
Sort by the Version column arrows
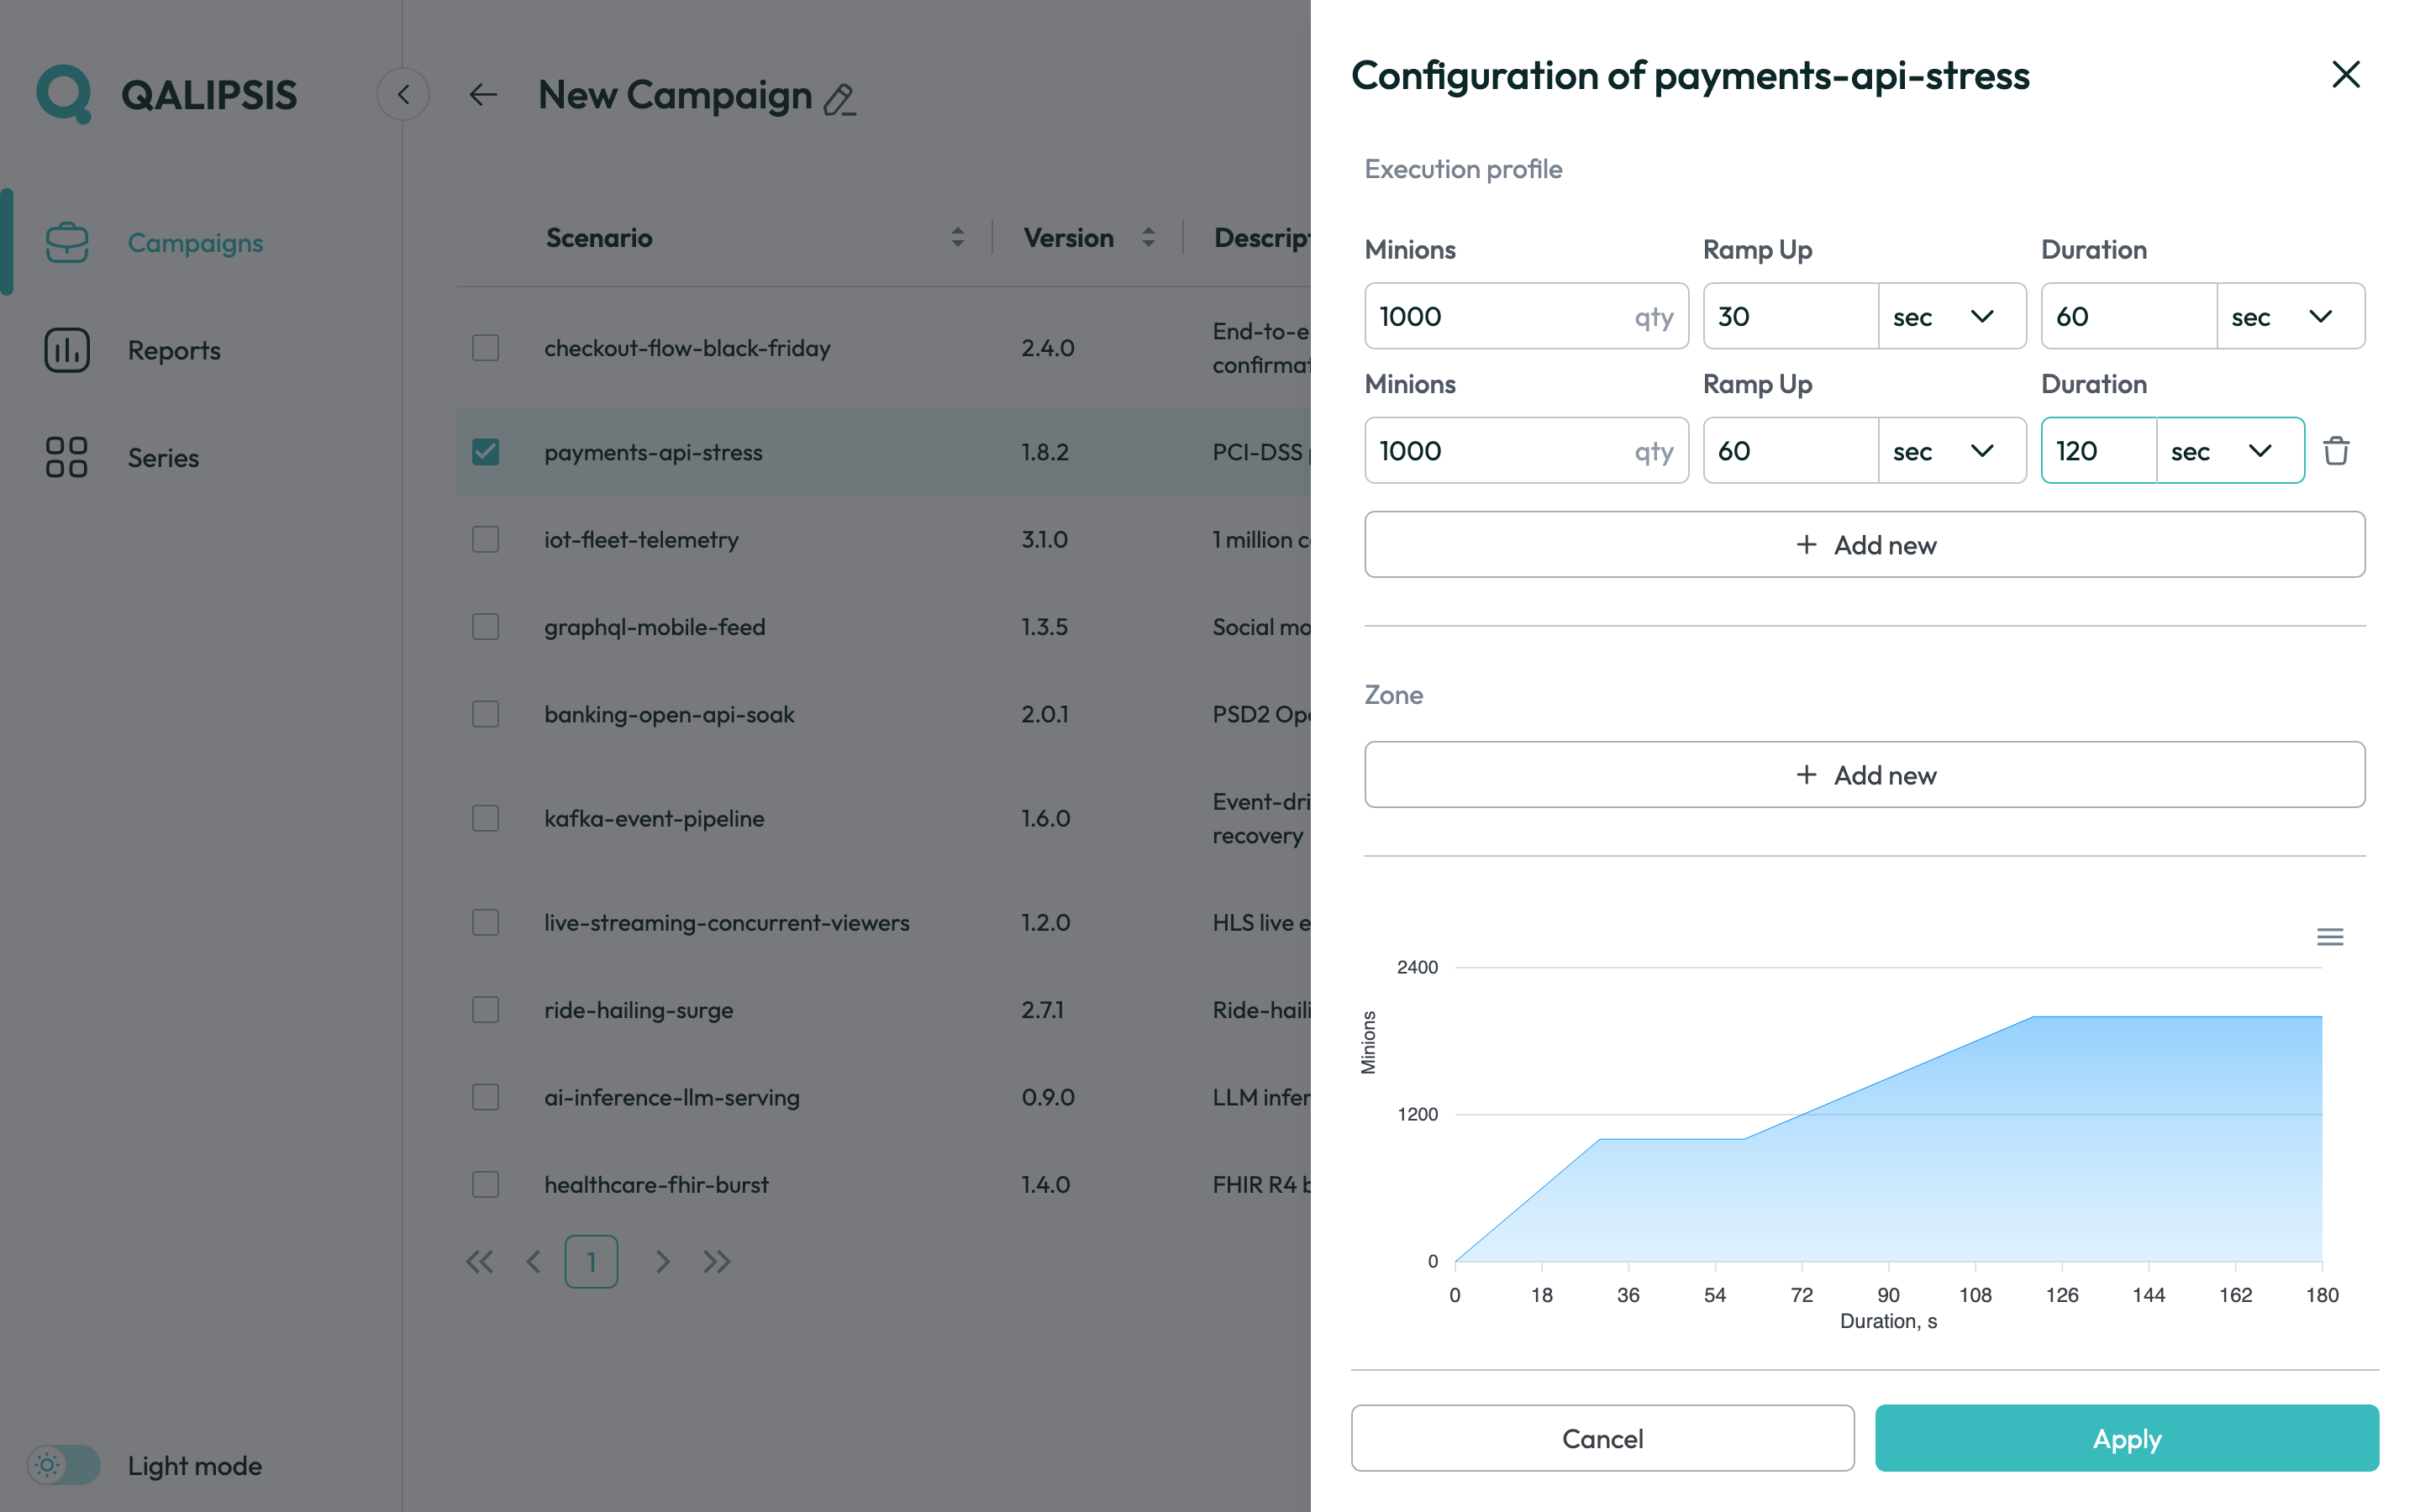[x=1148, y=237]
